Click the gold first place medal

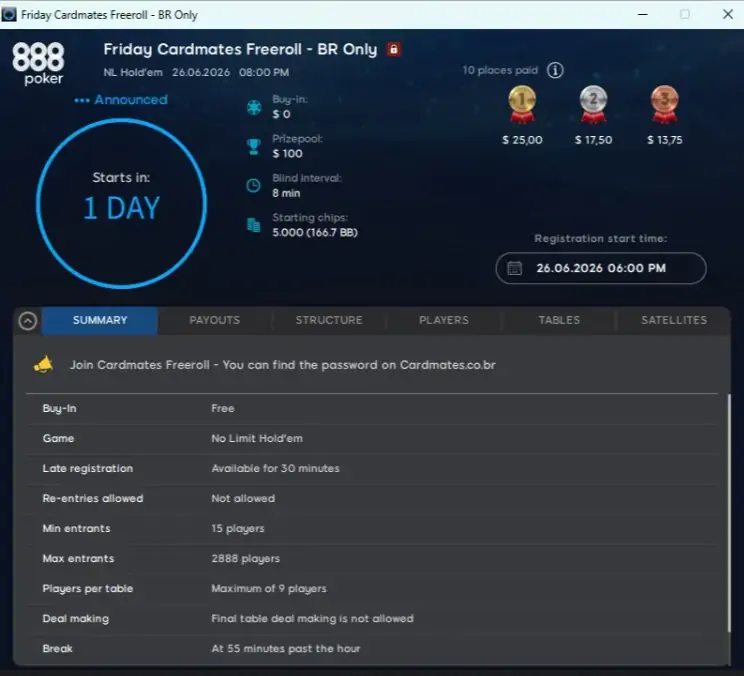[x=522, y=104]
